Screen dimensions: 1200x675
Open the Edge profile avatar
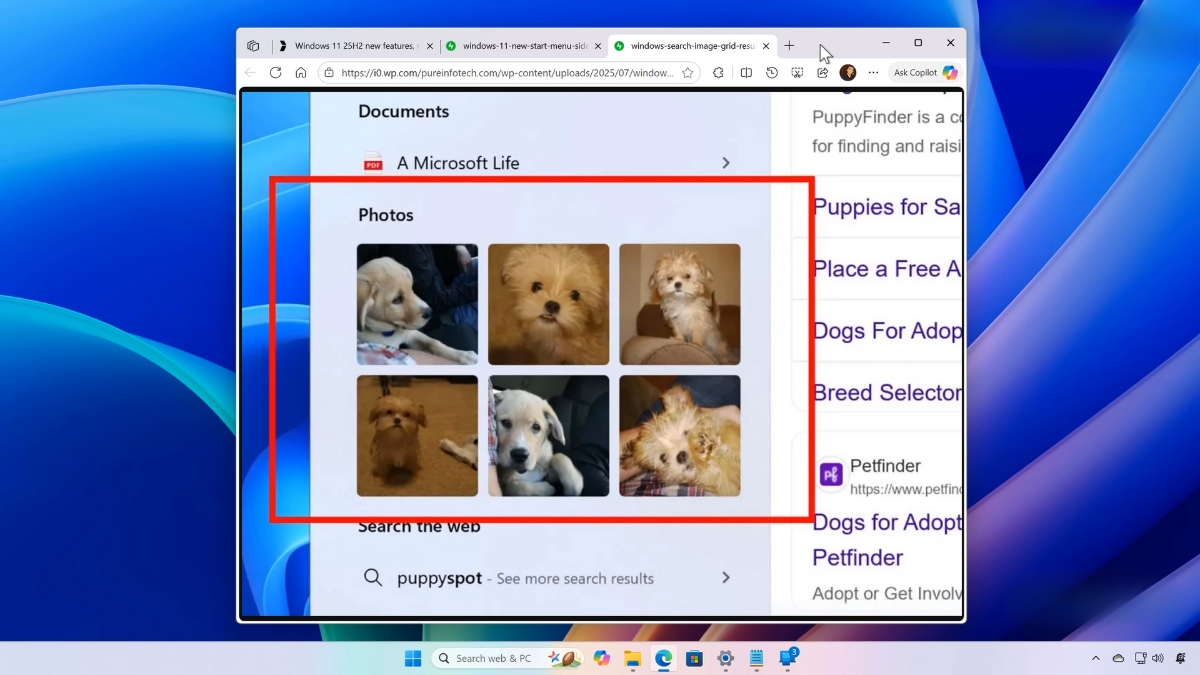(x=848, y=73)
